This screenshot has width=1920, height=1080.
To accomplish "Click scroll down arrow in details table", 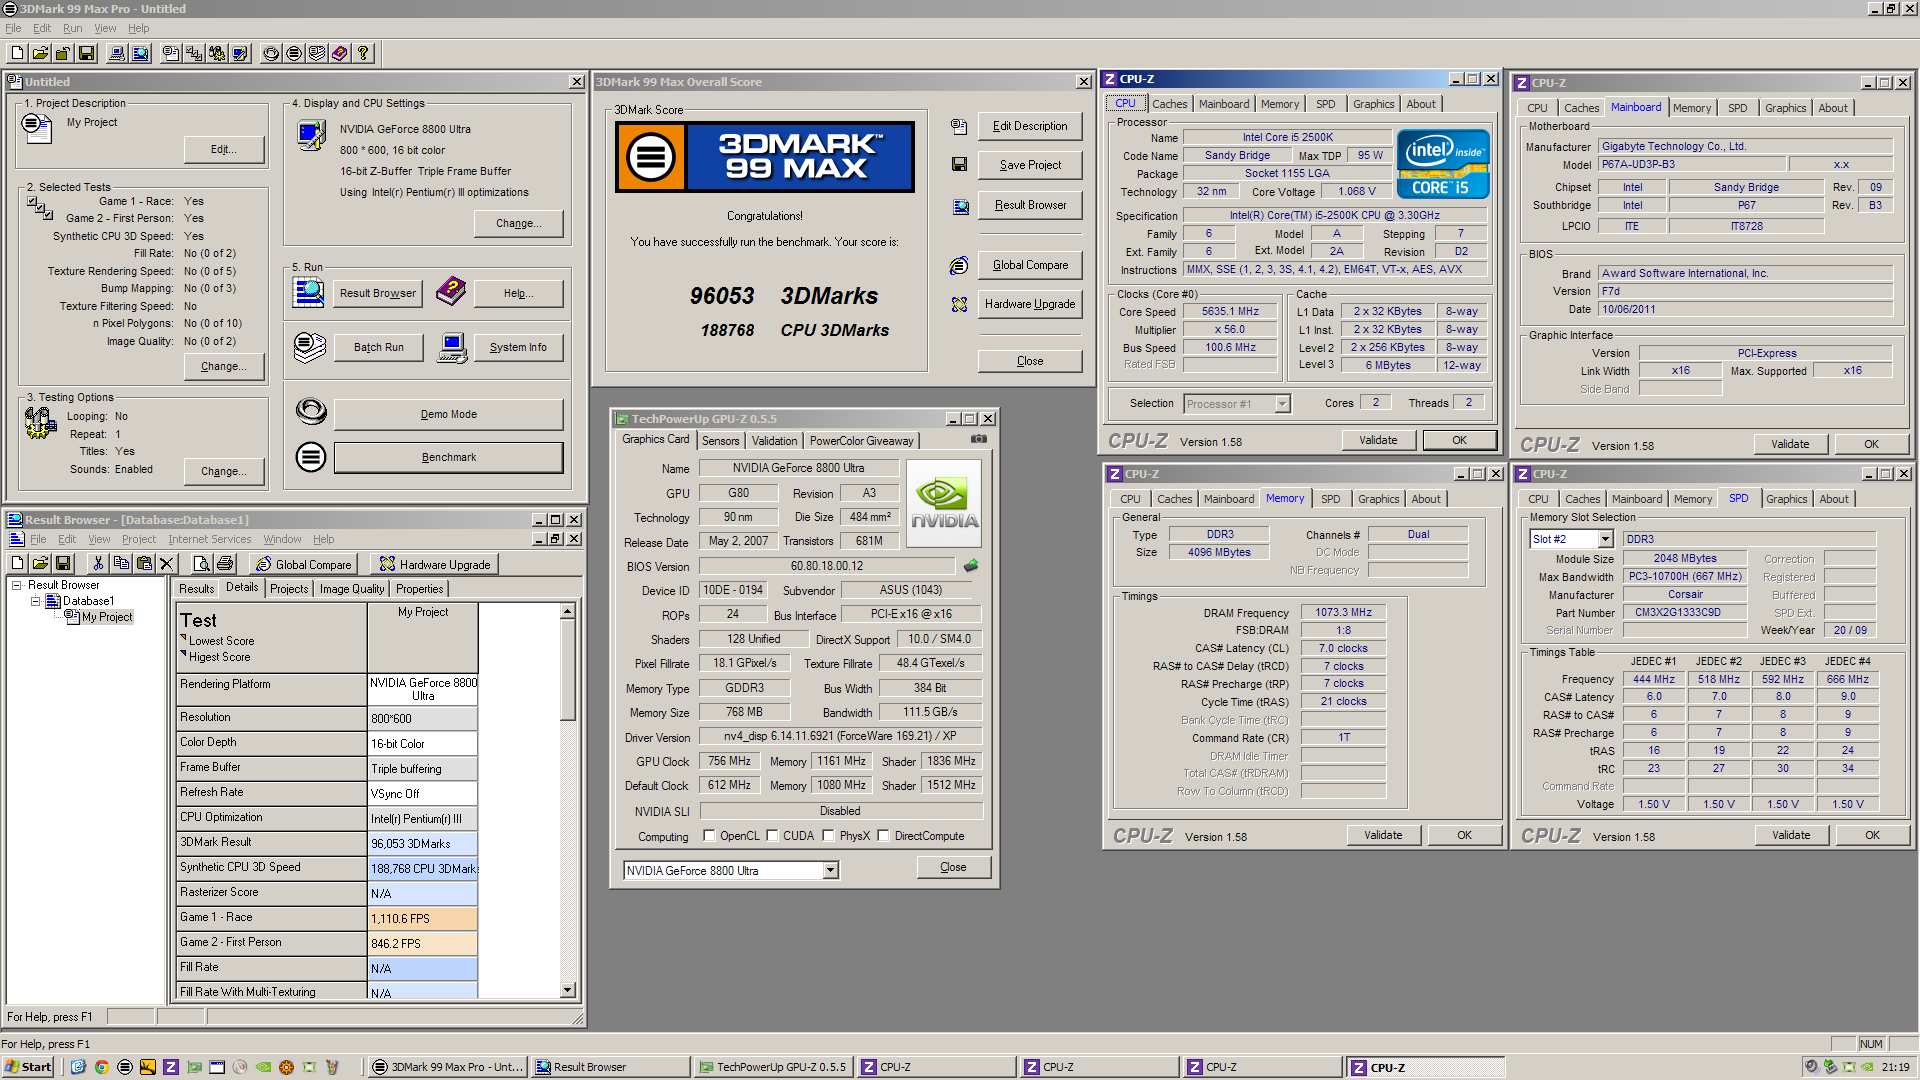I will (567, 990).
